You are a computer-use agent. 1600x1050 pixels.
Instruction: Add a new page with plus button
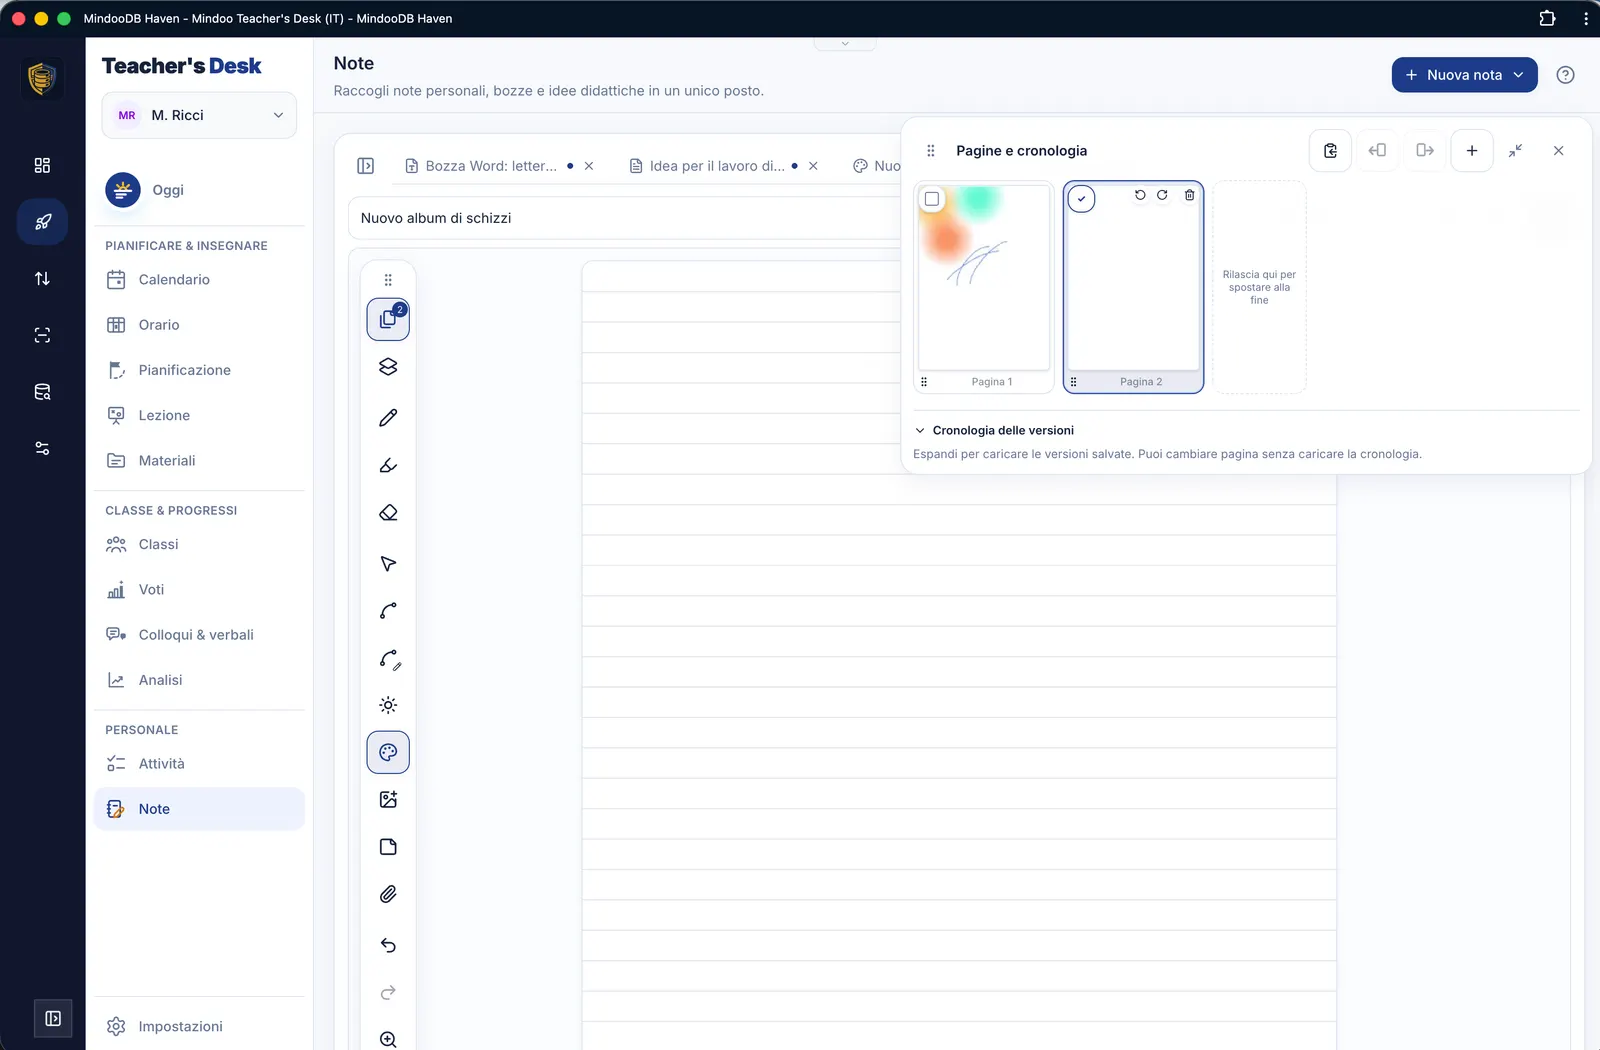click(x=1472, y=151)
